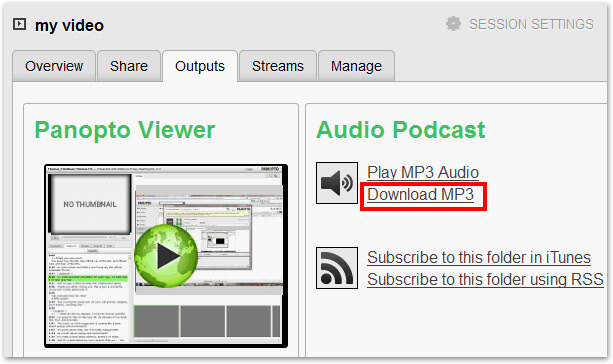Subscribe to this folder using RSS
Image resolution: width=613 pixels, height=364 pixels.
[x=485, y=280]
